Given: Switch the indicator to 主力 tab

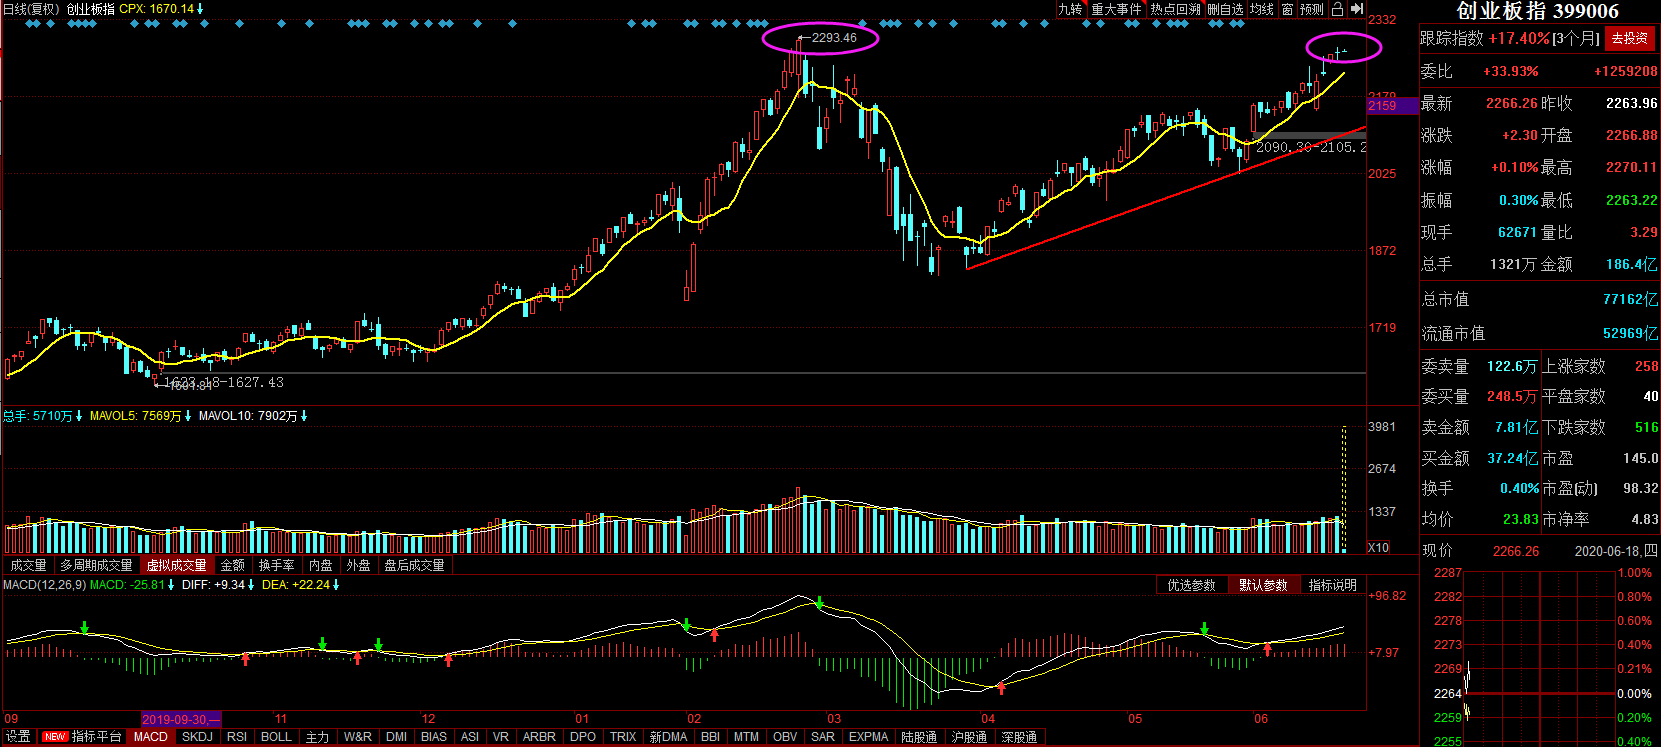Looking at the screenshot, I should [x=317, y=737].
